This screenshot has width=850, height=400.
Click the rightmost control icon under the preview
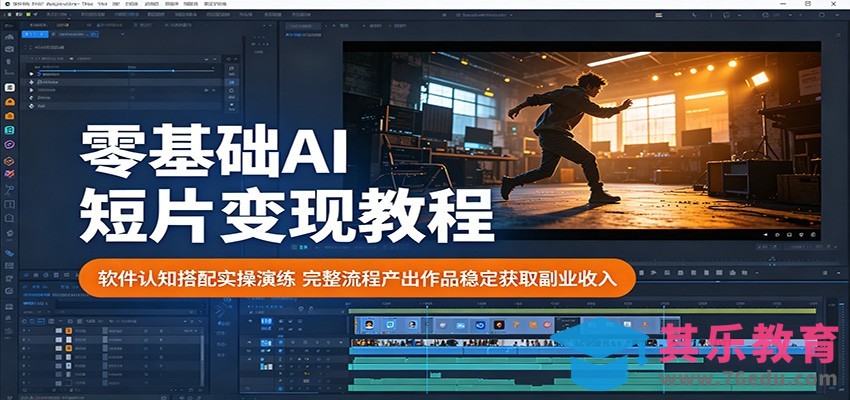813,235
